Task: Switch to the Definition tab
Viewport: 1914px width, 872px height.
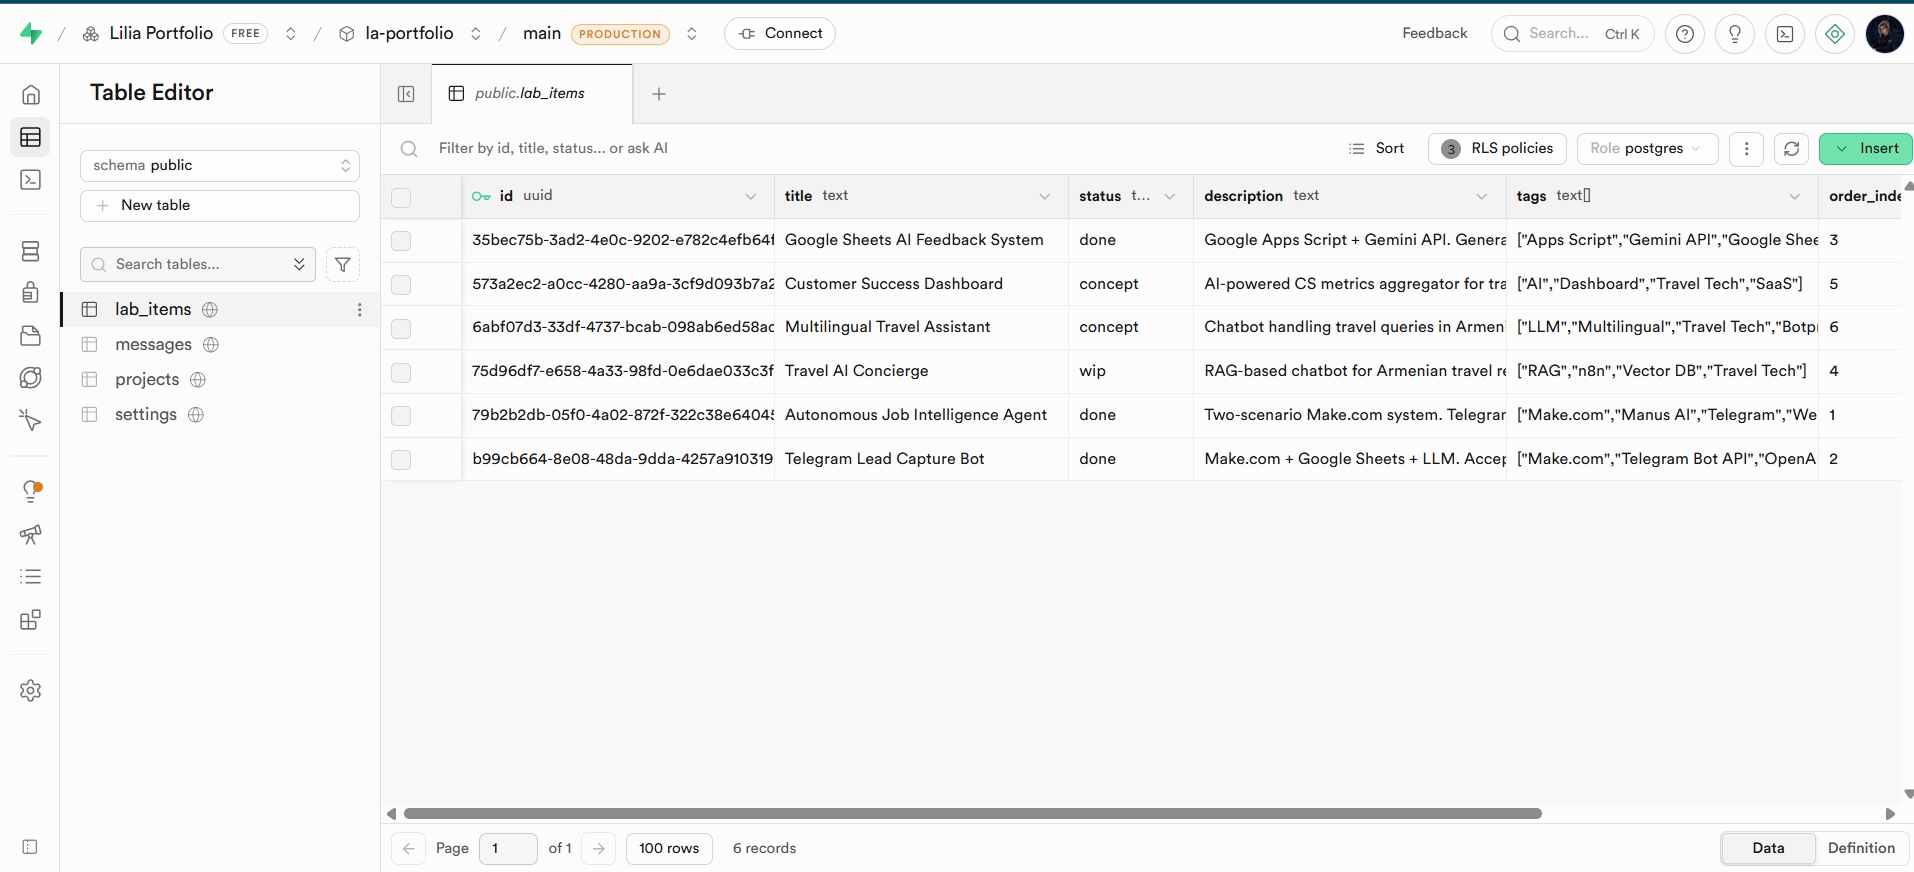Action: [1861, 848]
